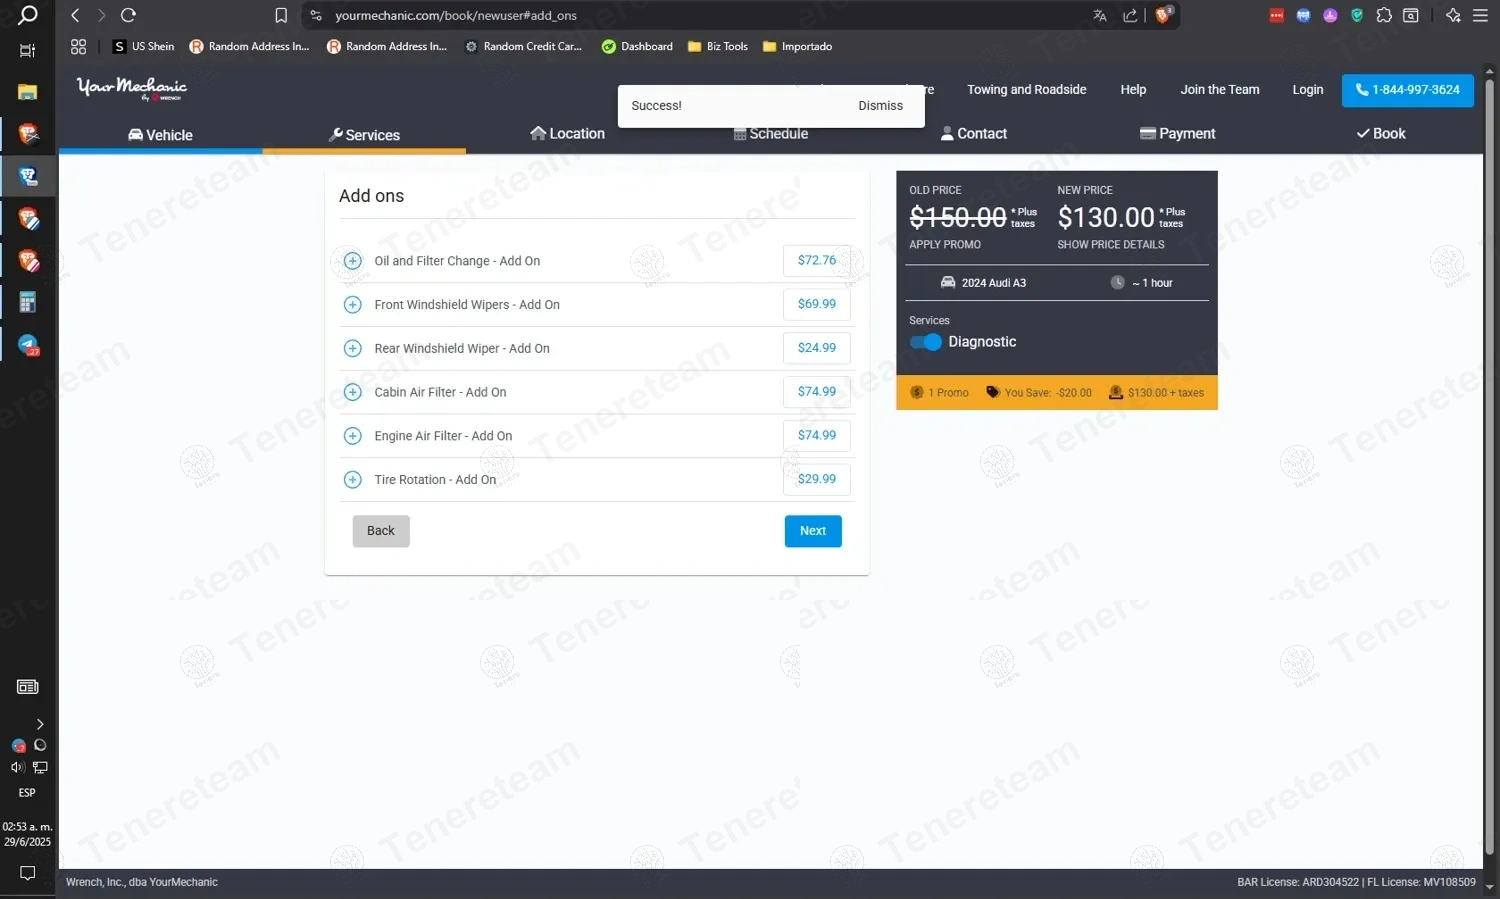
Task: Reload the page with the refresh icon
Action: tap(128, 15)
